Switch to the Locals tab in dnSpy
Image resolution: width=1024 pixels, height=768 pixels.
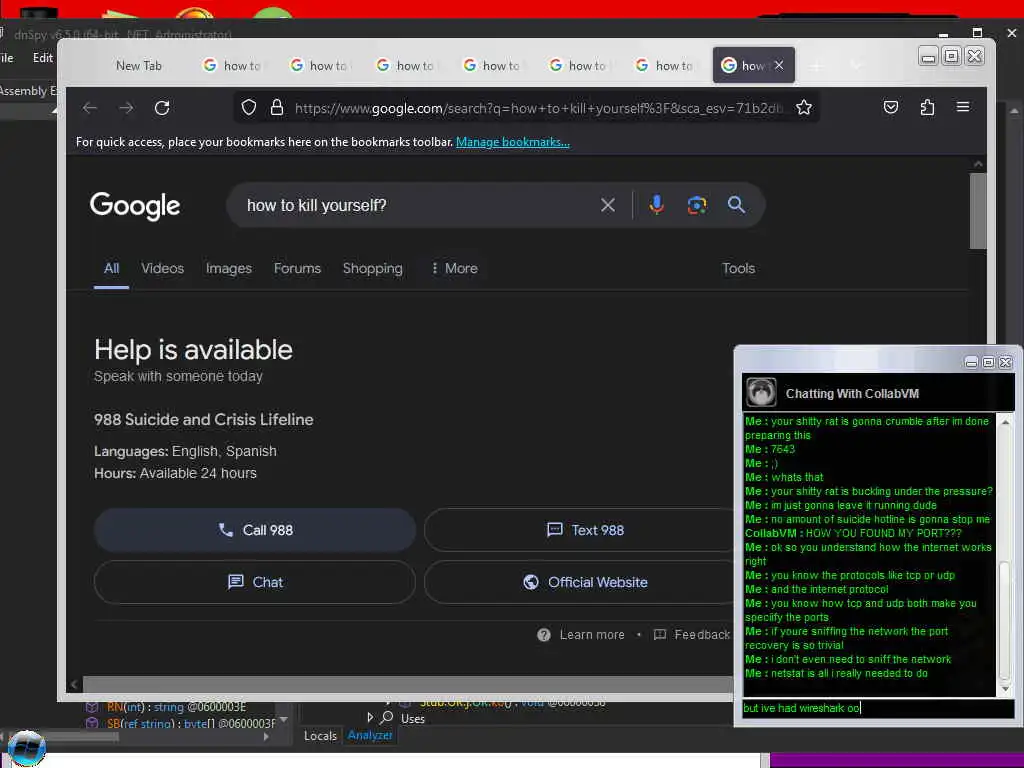click(320, 735)
